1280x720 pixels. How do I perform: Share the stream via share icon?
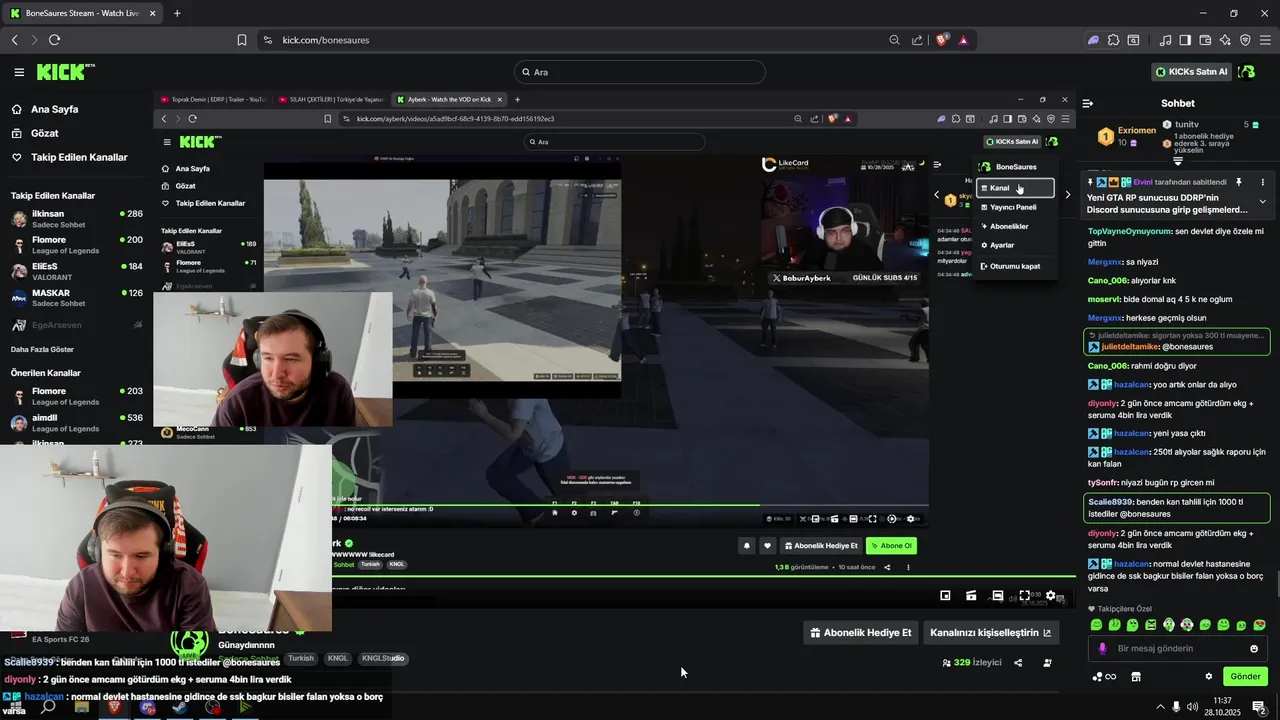tap(1018, 663)
